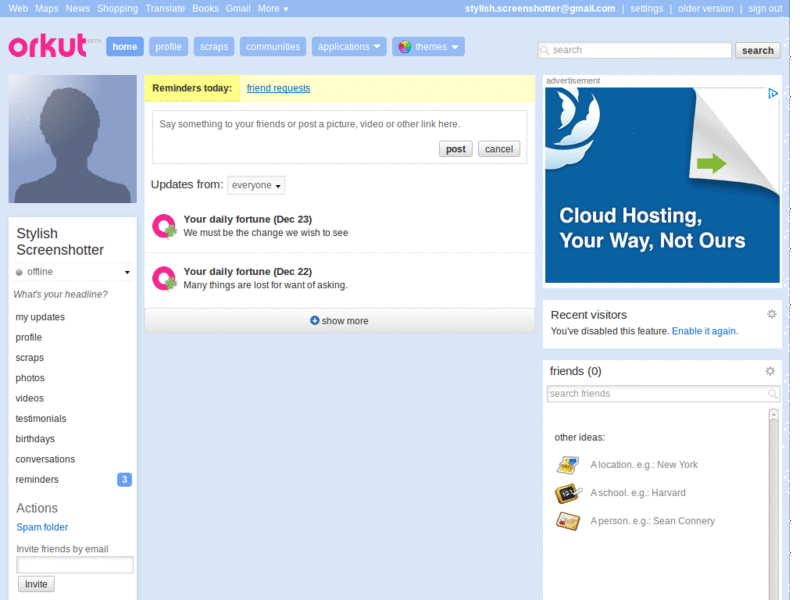Click the show more arrow icon
Screen dimensions: 800x600
(315, 320)
